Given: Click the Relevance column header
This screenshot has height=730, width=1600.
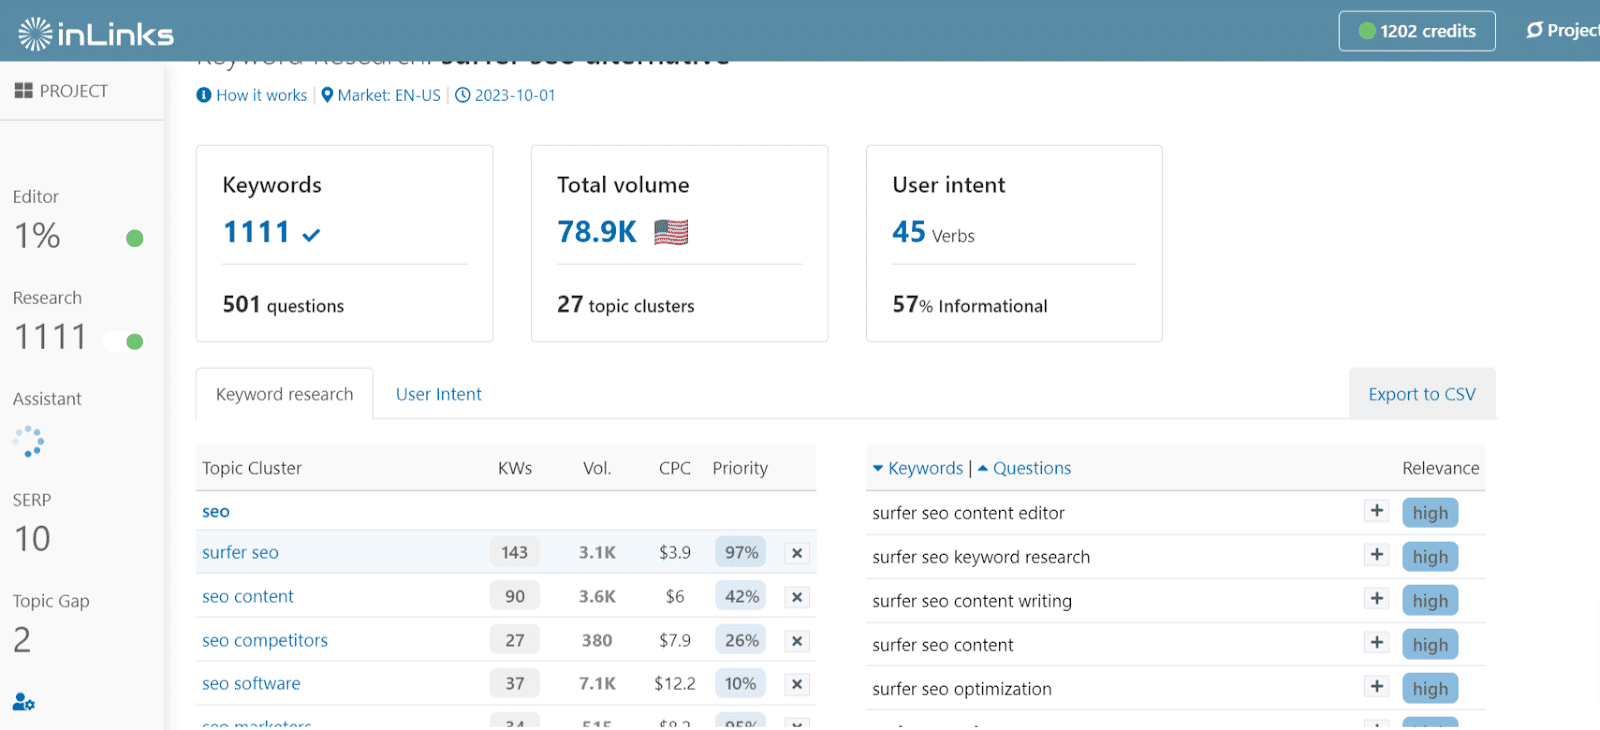Looking at the screenshot, I should pos(1440,468).
